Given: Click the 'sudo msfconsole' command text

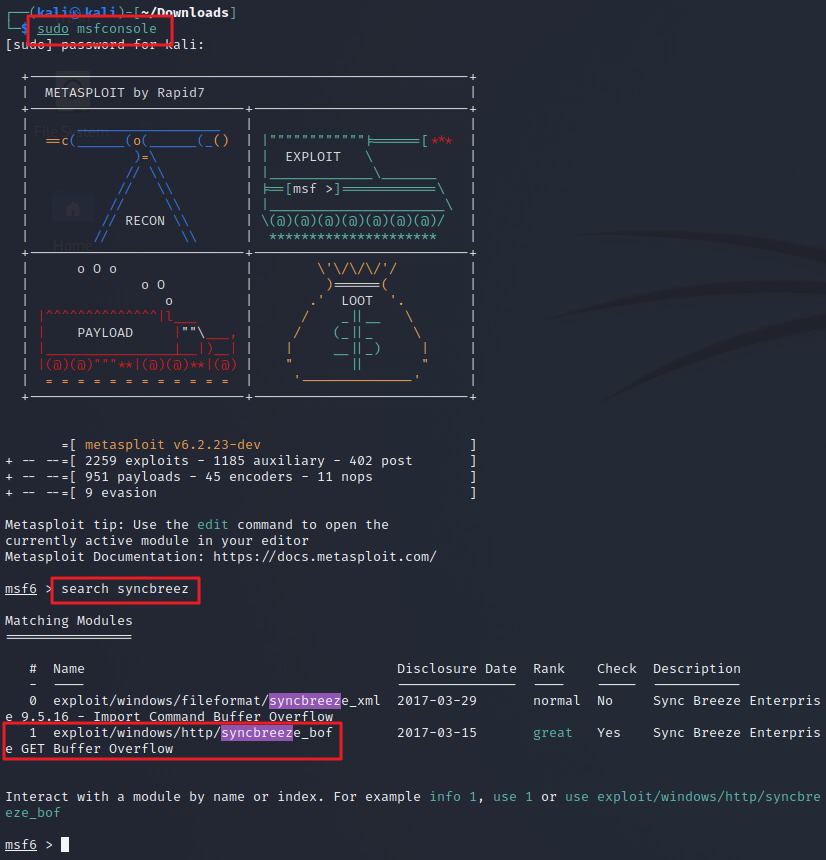Looking at the screenshot, I should [97, 29].
